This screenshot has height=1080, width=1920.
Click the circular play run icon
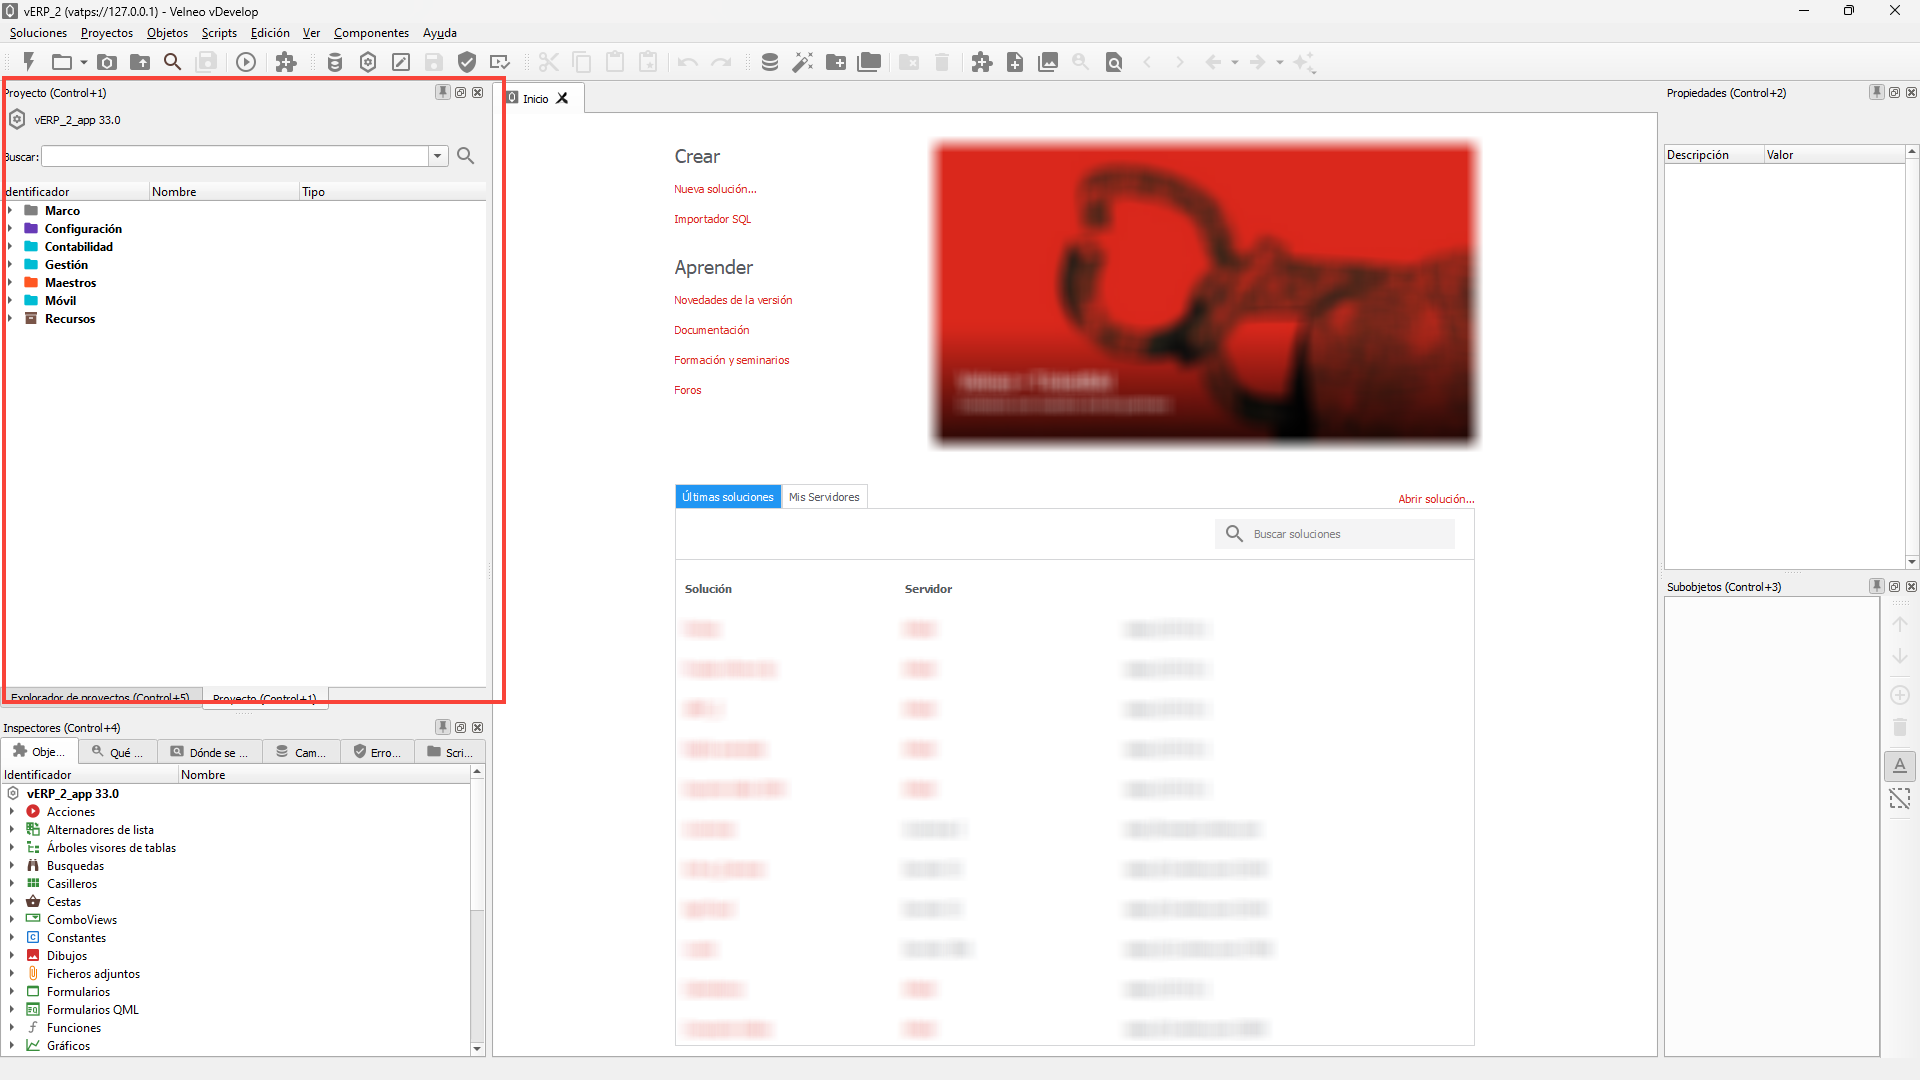click(x=246, y=62)
